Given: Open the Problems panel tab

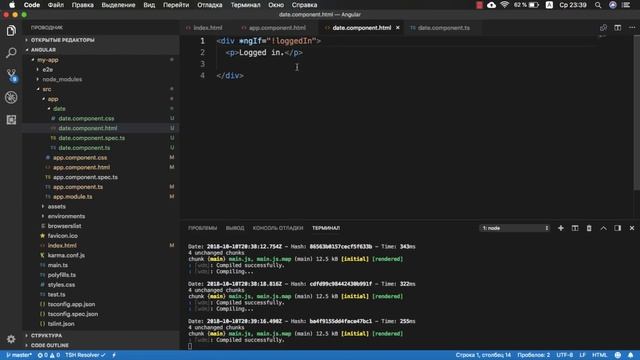Looking at the screenshot, I should click(x=202, y=228).
